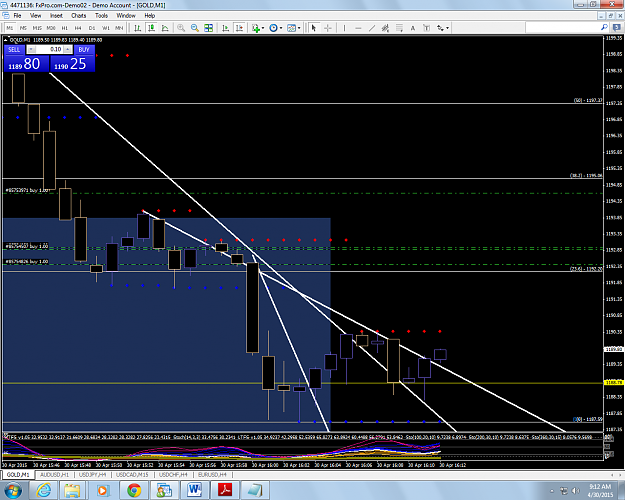
Task: Click the SELL one-click trading button
Action: 14,49
